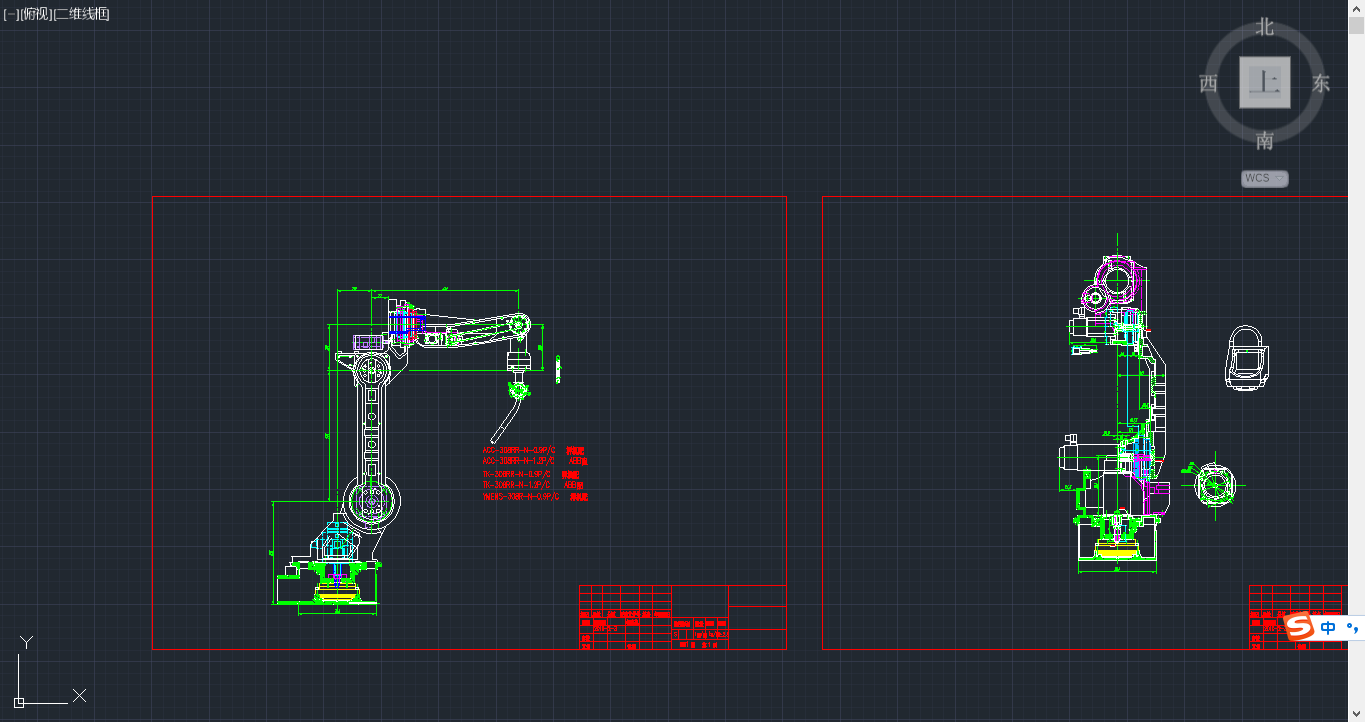Screen dimensions: 1365x722
Task: Open the 俯视 view controls menu
Action: click(36, 14)
